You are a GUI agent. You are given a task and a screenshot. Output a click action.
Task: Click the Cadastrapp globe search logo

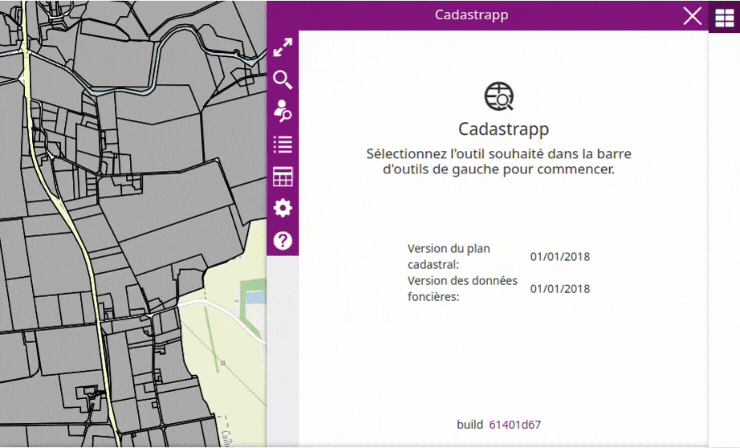pyautogui.click(x=499, y=96)
